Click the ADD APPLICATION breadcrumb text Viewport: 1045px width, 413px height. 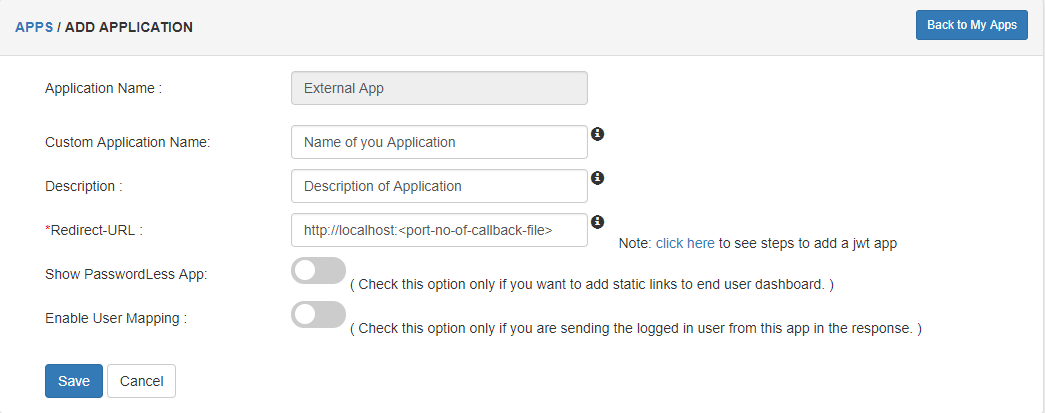click(129, 27)
